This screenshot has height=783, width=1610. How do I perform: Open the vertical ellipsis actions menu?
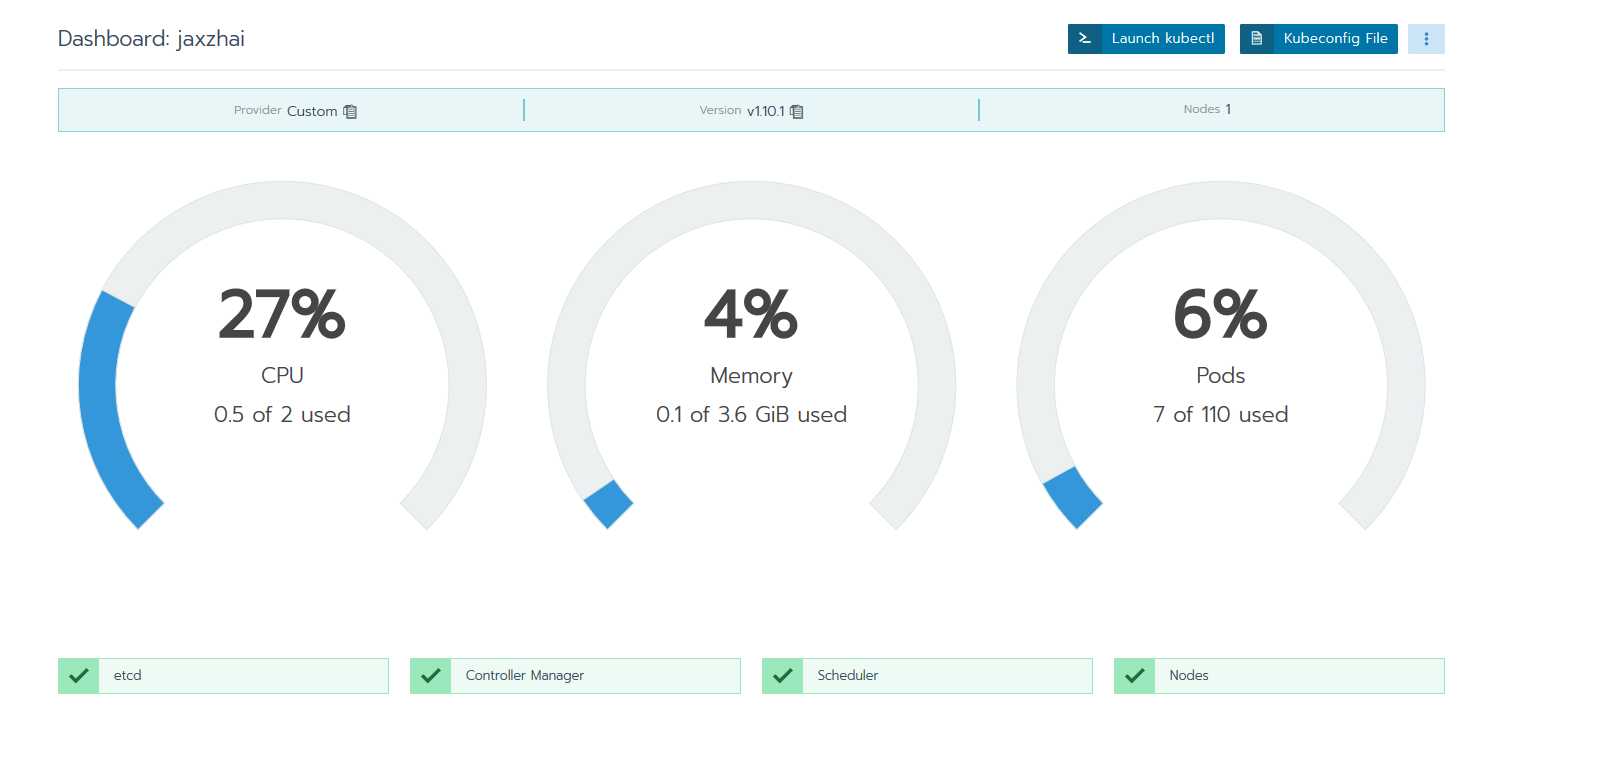coord(1426,39)
